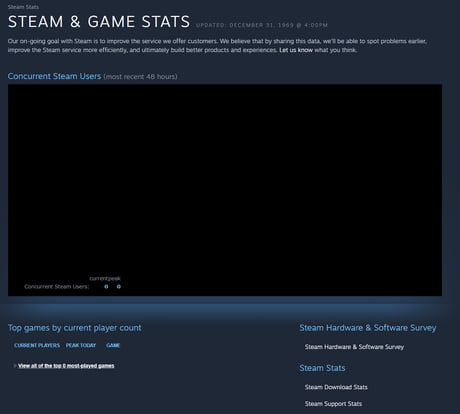Click the 'Concurrent Steam Users:' chart legend label
Image resolution: width=460 pixels, height=414 pixels.
coord(57,287)
